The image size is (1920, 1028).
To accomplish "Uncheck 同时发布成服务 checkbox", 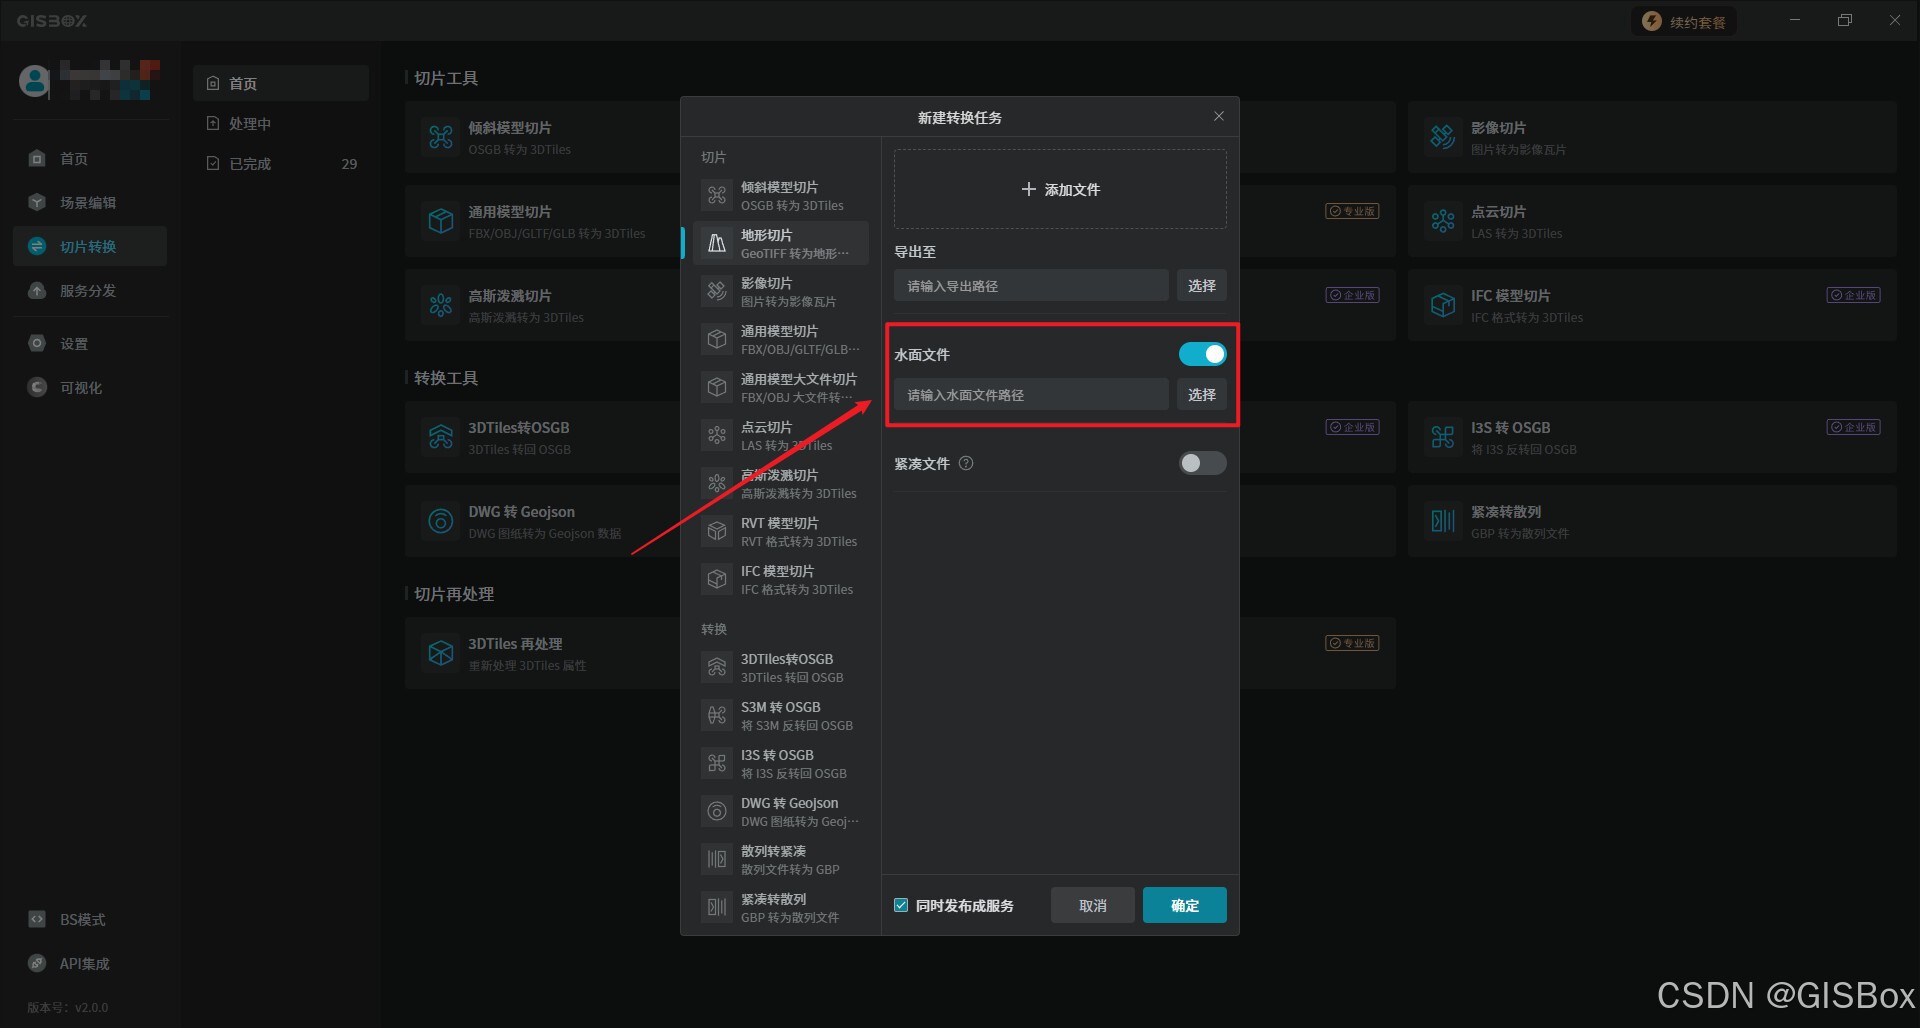I will tap(901, 905).
